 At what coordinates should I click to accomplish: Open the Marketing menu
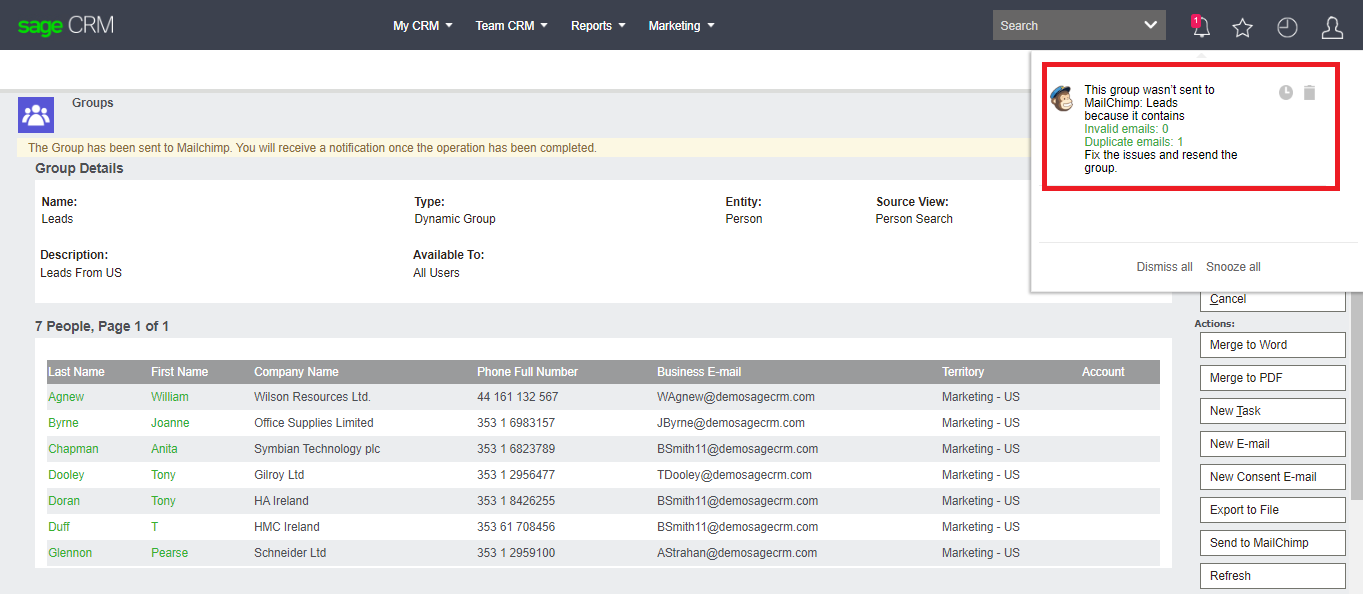pyautogui.click(x=681, y=26)
